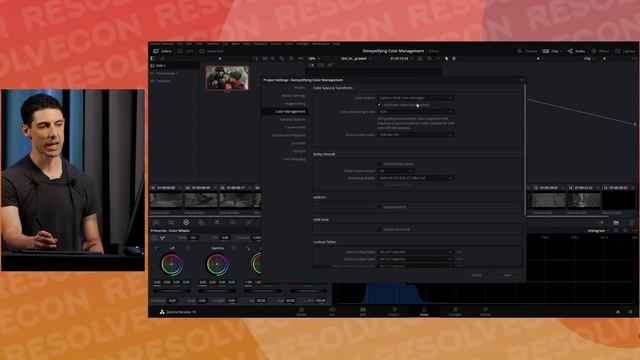Screen dimensions: 640x360
Task: Enable Dolby Vision checkbox
Action: (380, 164)
